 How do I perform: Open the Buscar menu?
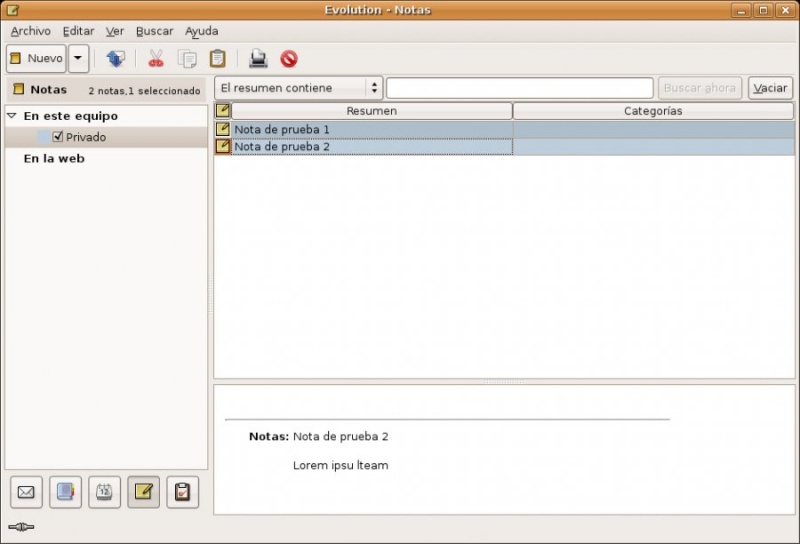[x=154, y=31]
